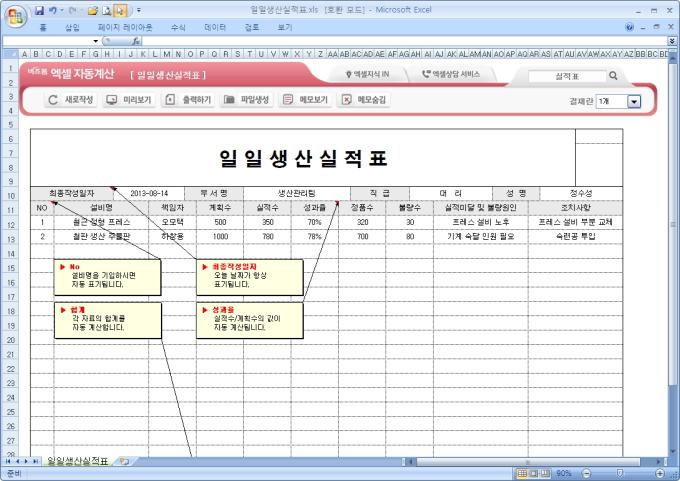Click the 철근 성형 프레스 equipment cell
Viewport: 680px width, 481px height.
coord(101,222)
